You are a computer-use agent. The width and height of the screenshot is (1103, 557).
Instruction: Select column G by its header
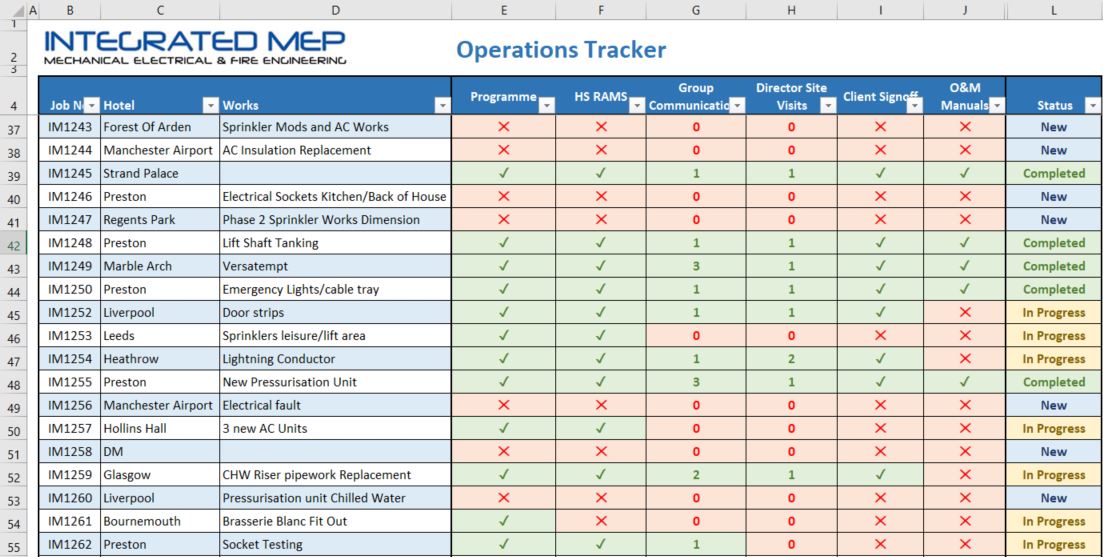[x=696, y=10]
